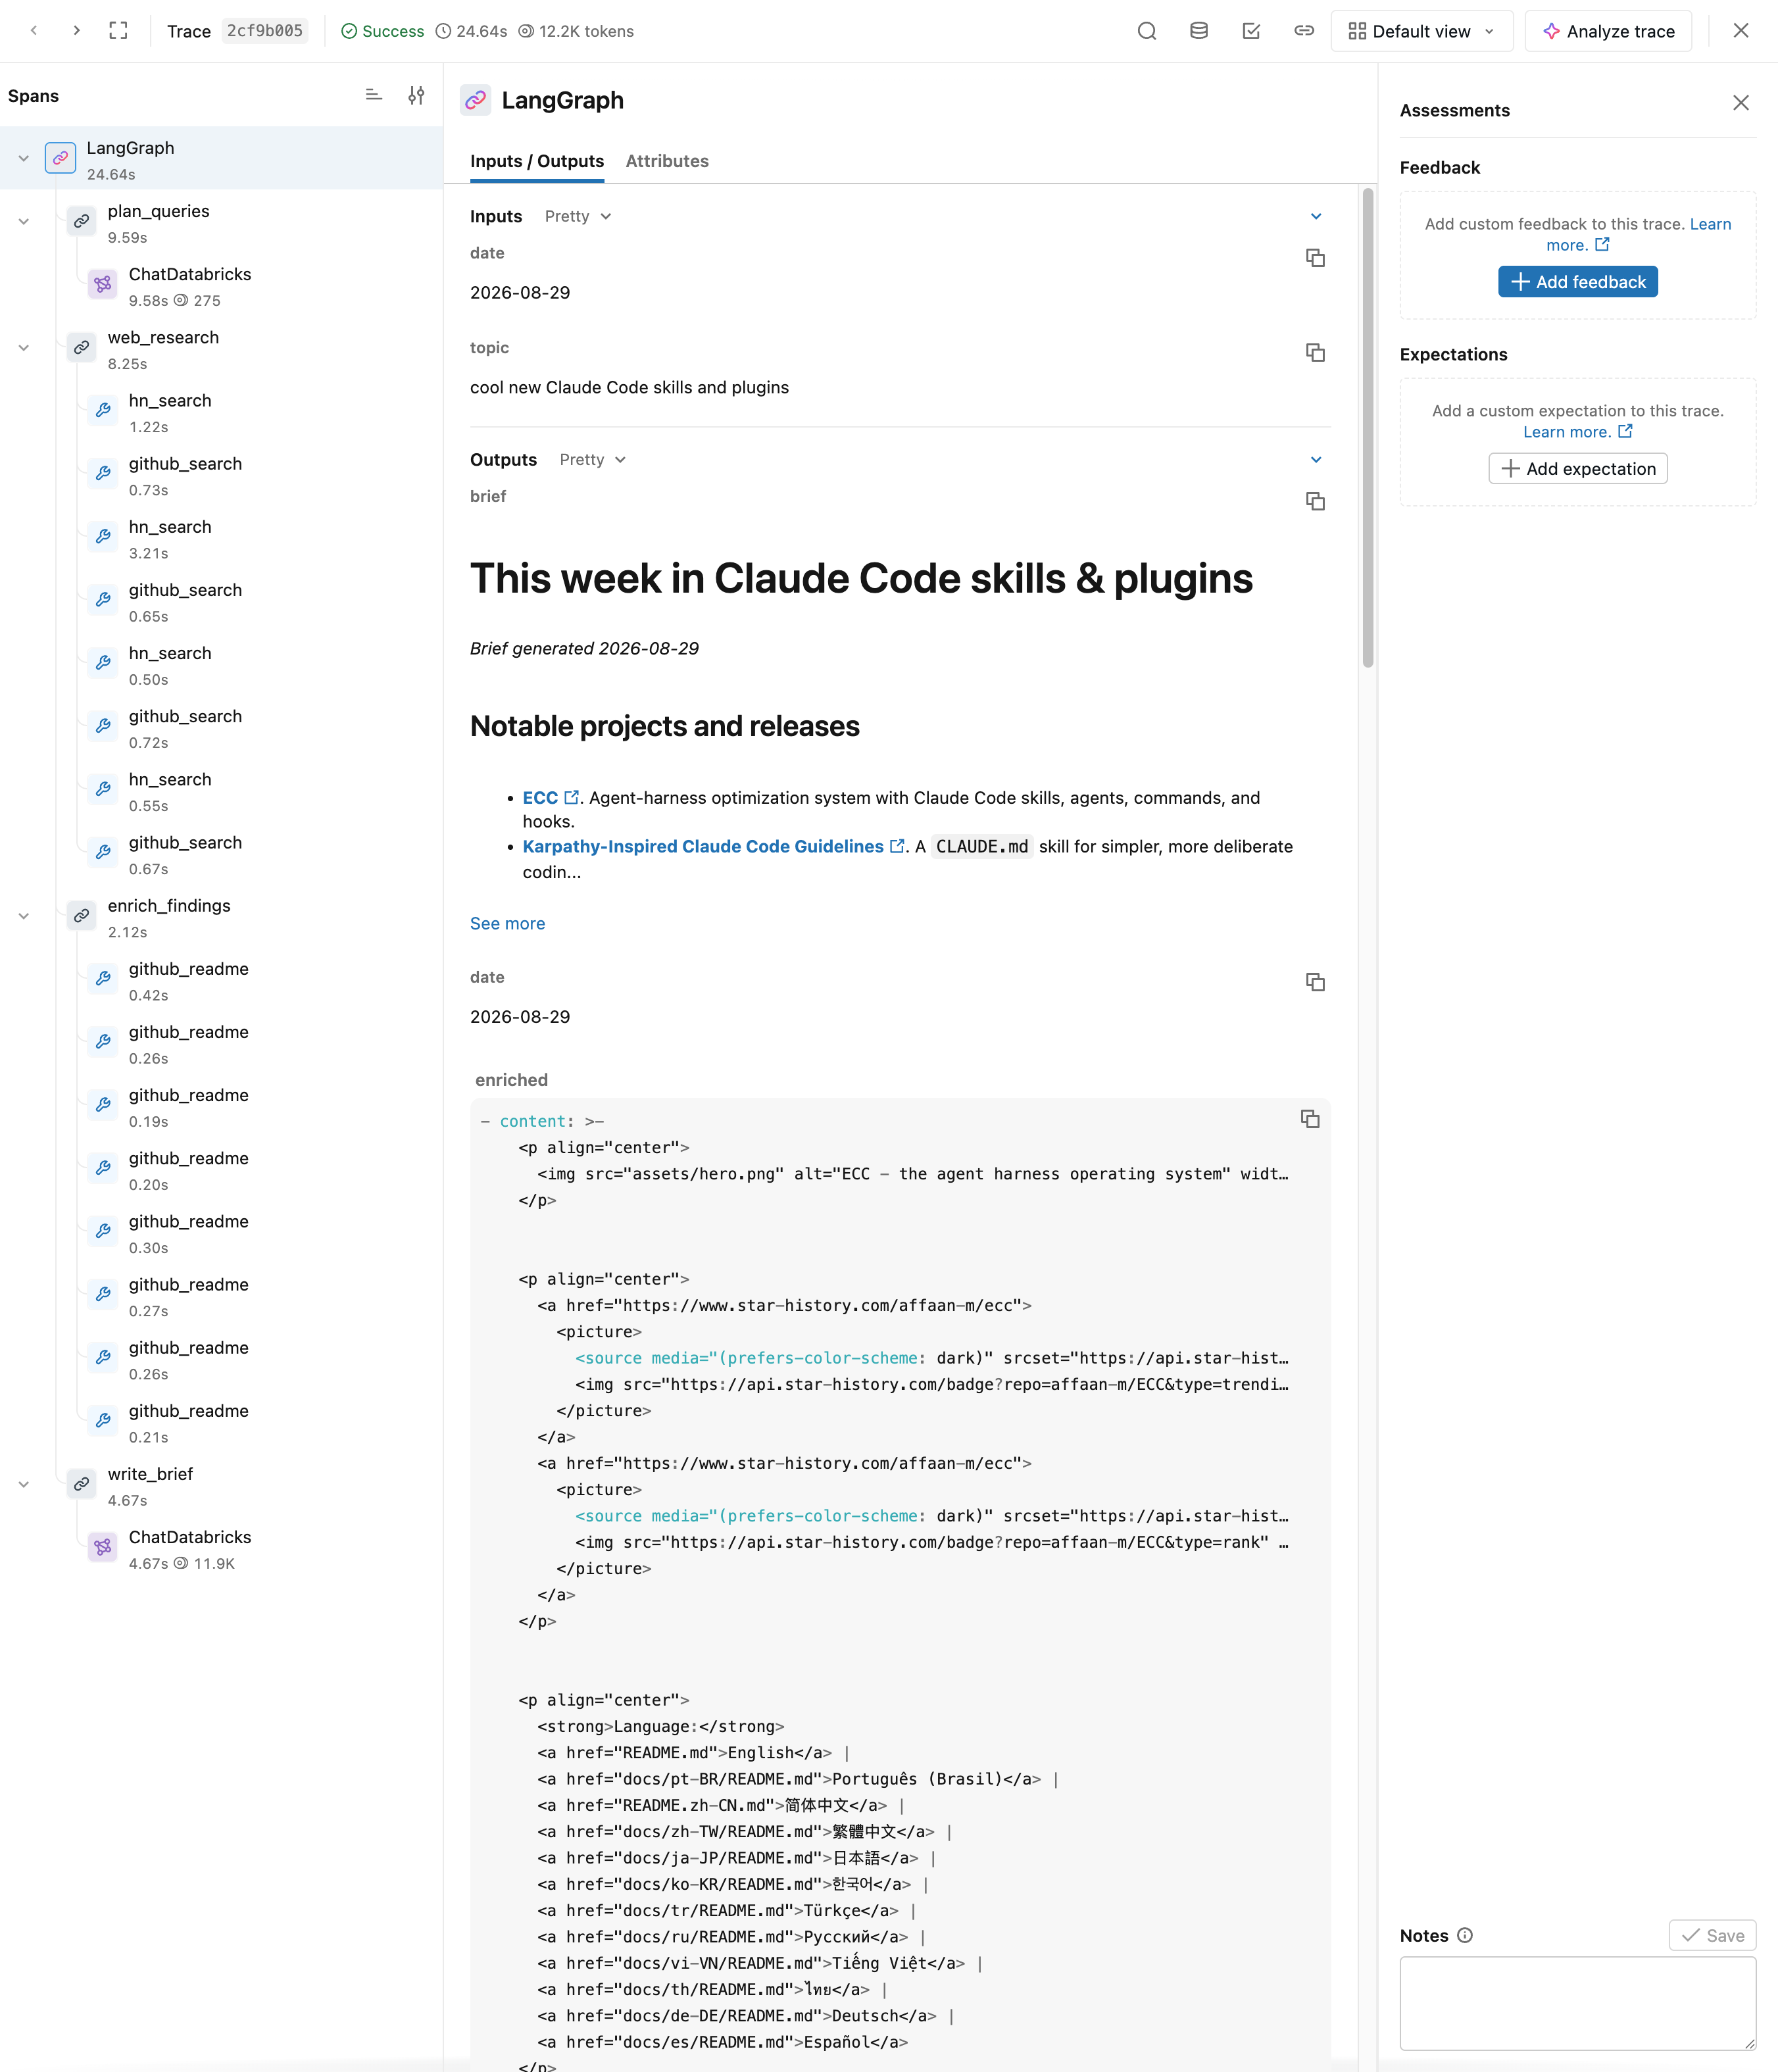Collapse the Inputs section chevron
This screenshot has width=1778, height=2072.
tap(1316, 216)
